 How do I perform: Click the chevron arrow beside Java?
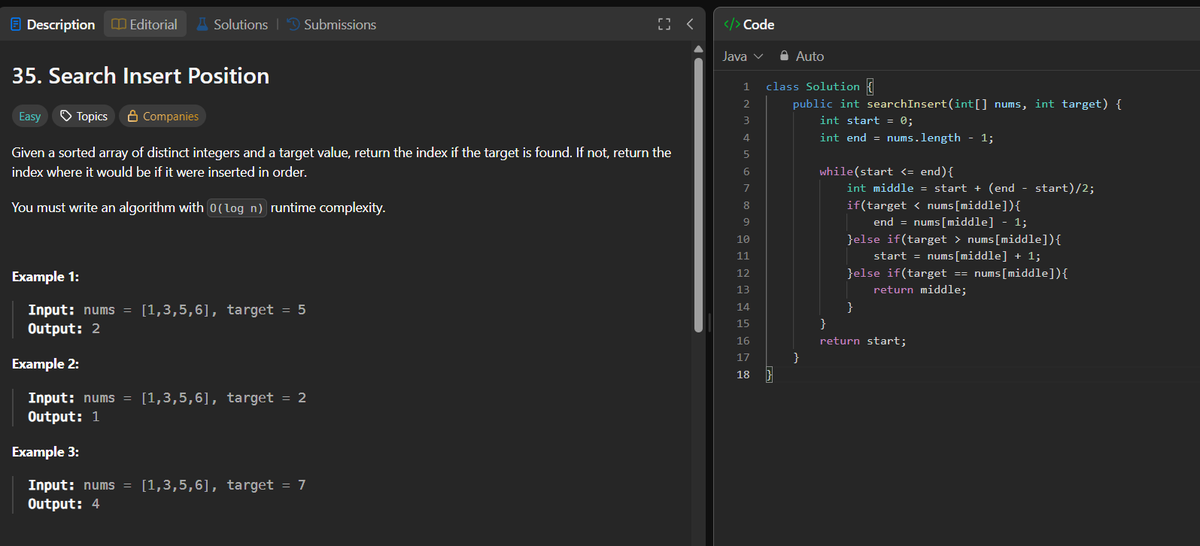758,56
